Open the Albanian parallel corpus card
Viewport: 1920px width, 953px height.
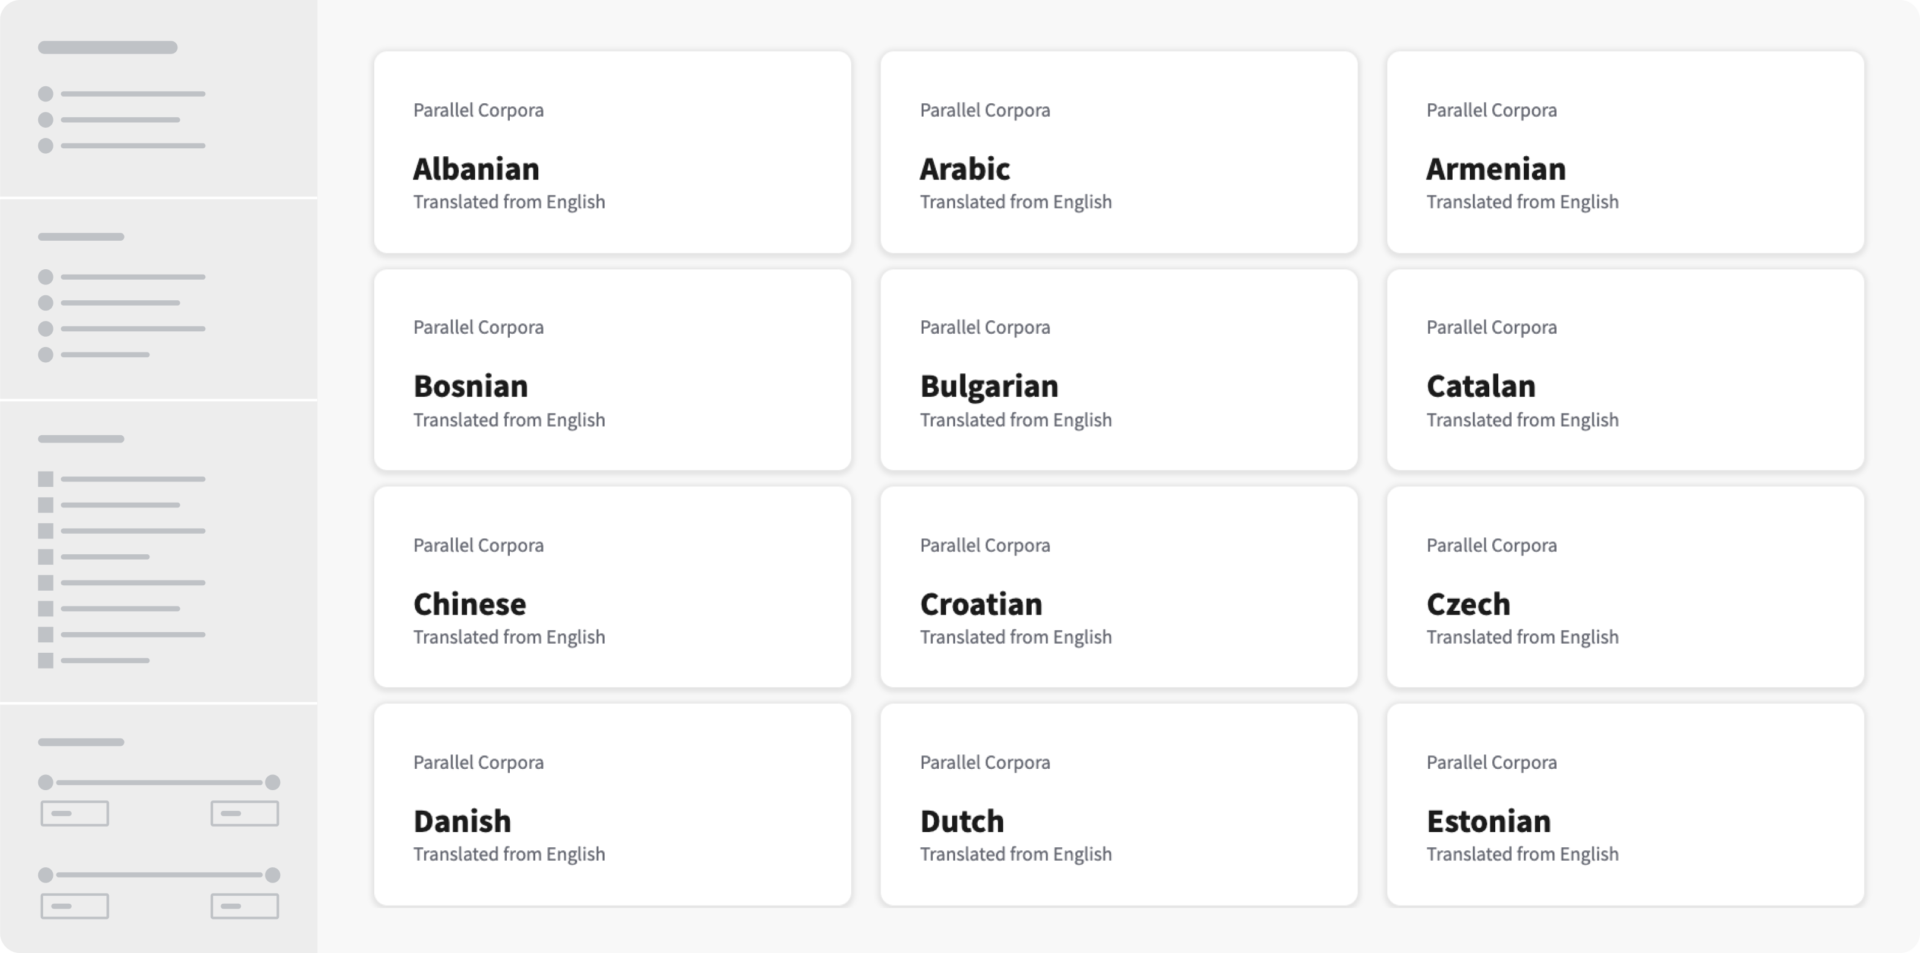pos(612,152)
